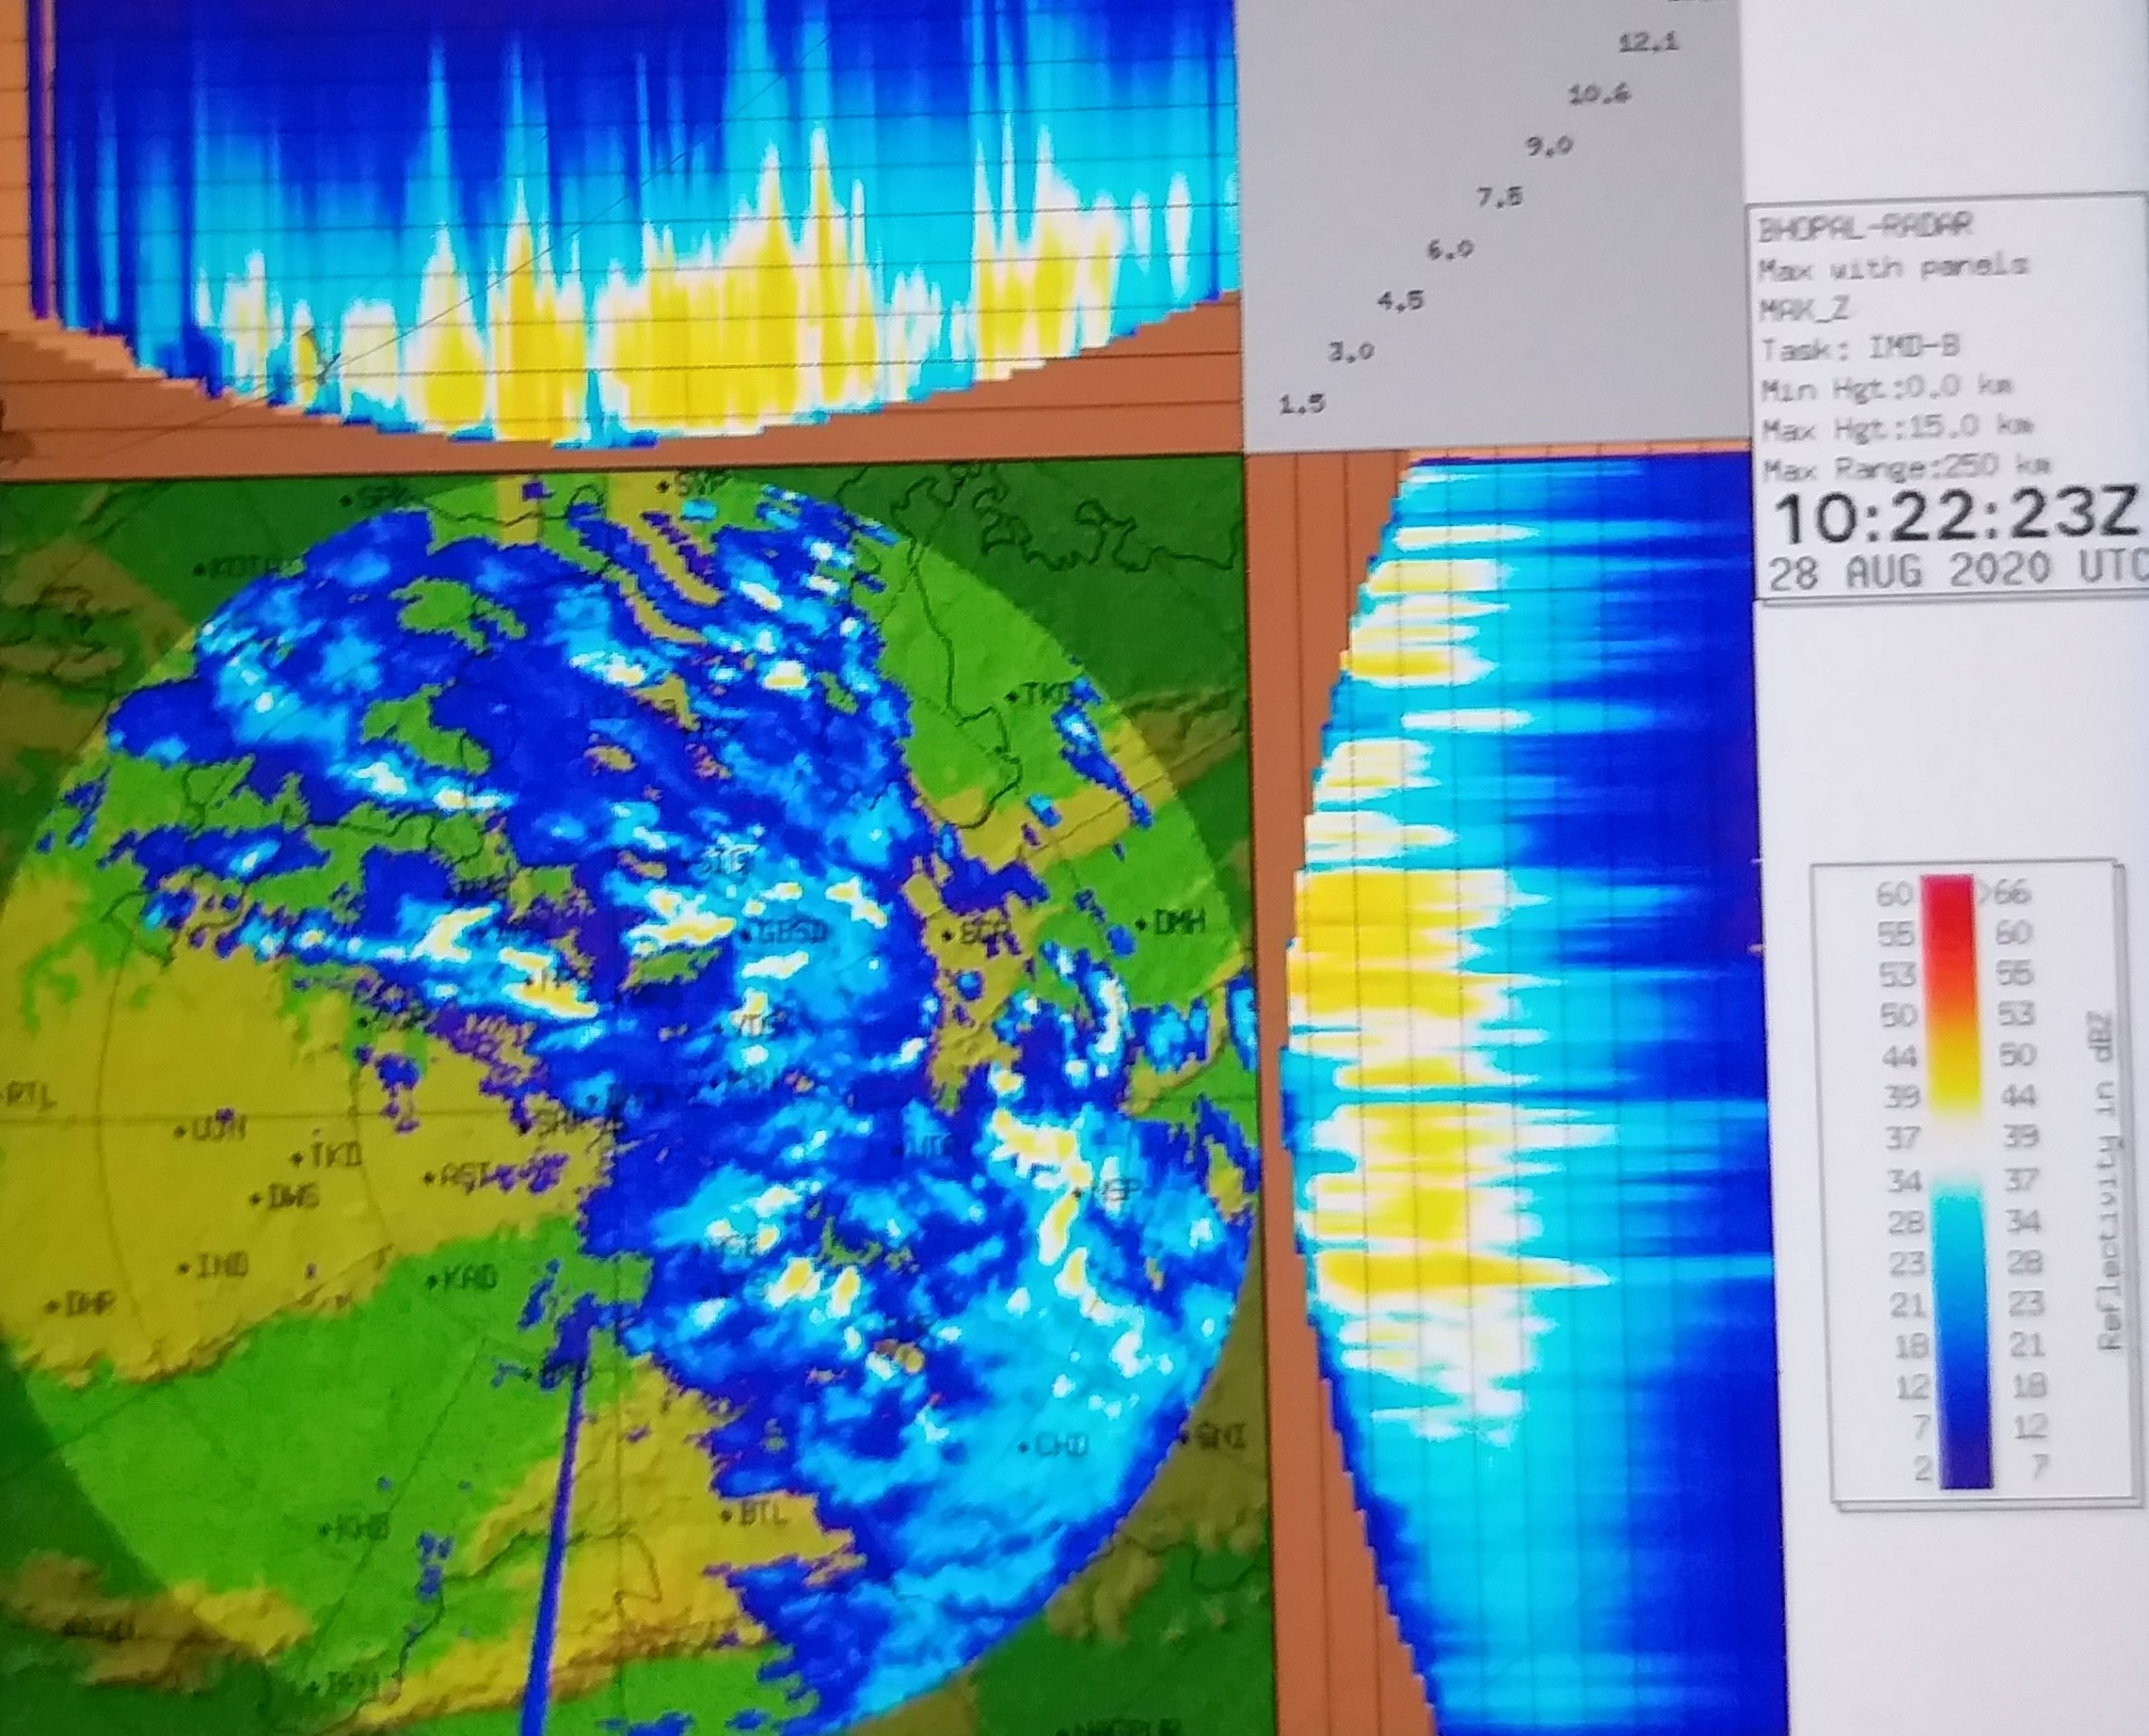Screen dimensions: 2149x1736
Task: Click the MAX_Z product label
Action: click(1803, 310)
